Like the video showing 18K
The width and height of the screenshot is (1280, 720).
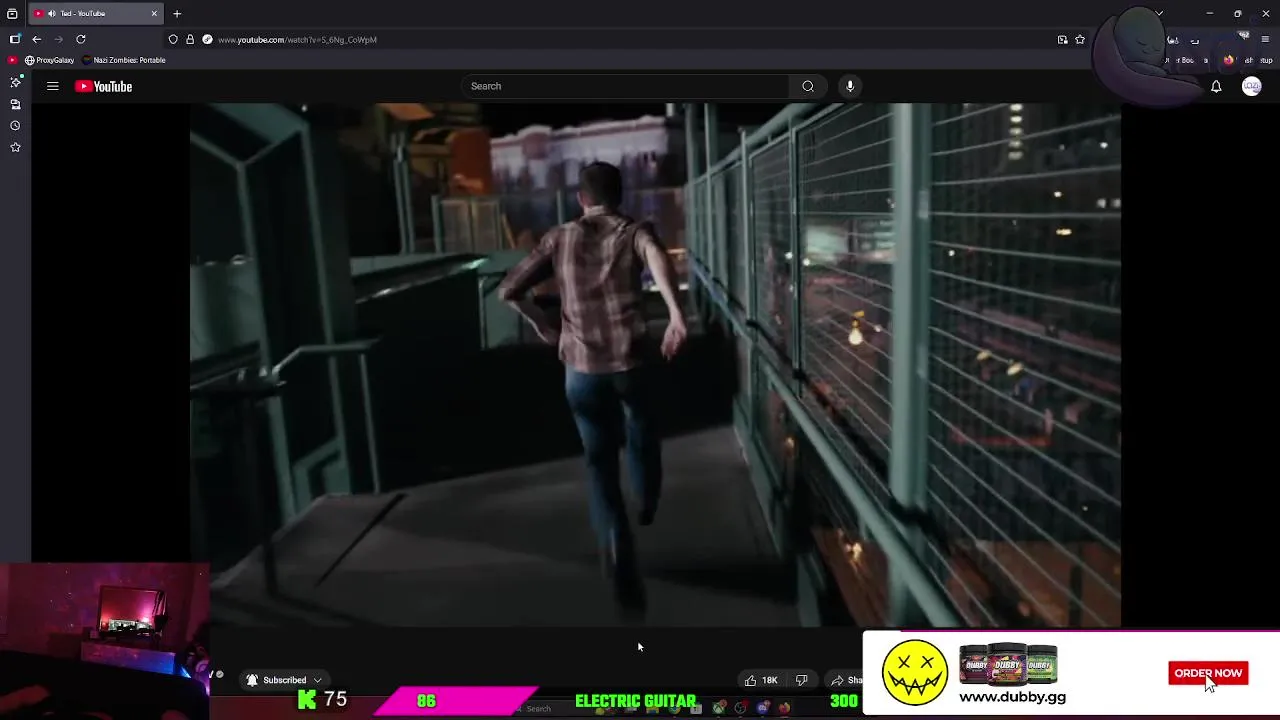(760, 680)
